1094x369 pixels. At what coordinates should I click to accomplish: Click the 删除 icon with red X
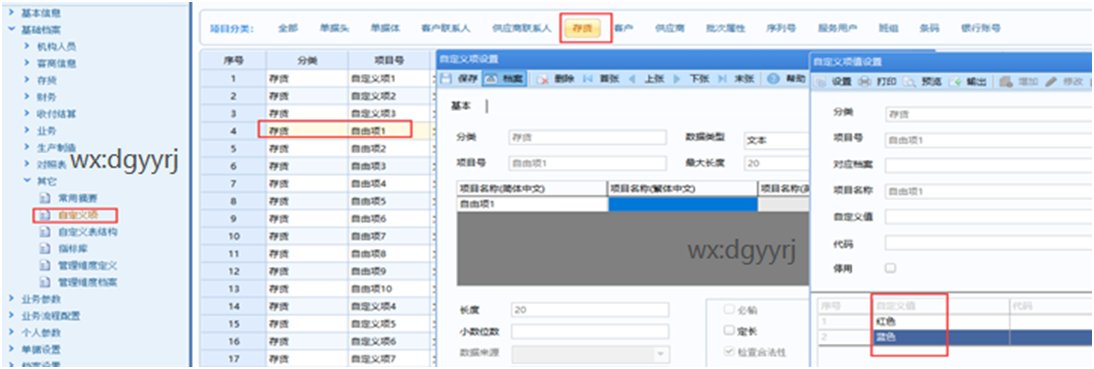543,79
